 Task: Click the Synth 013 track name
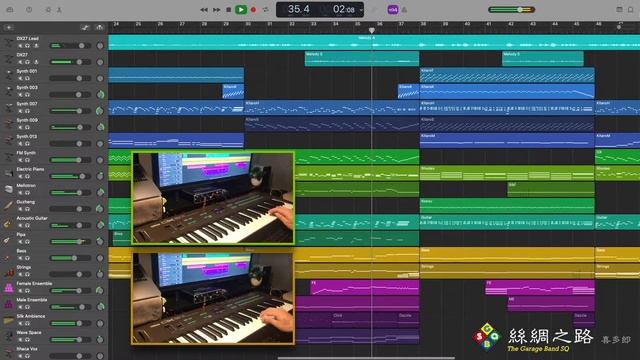[x=27, y=136]
